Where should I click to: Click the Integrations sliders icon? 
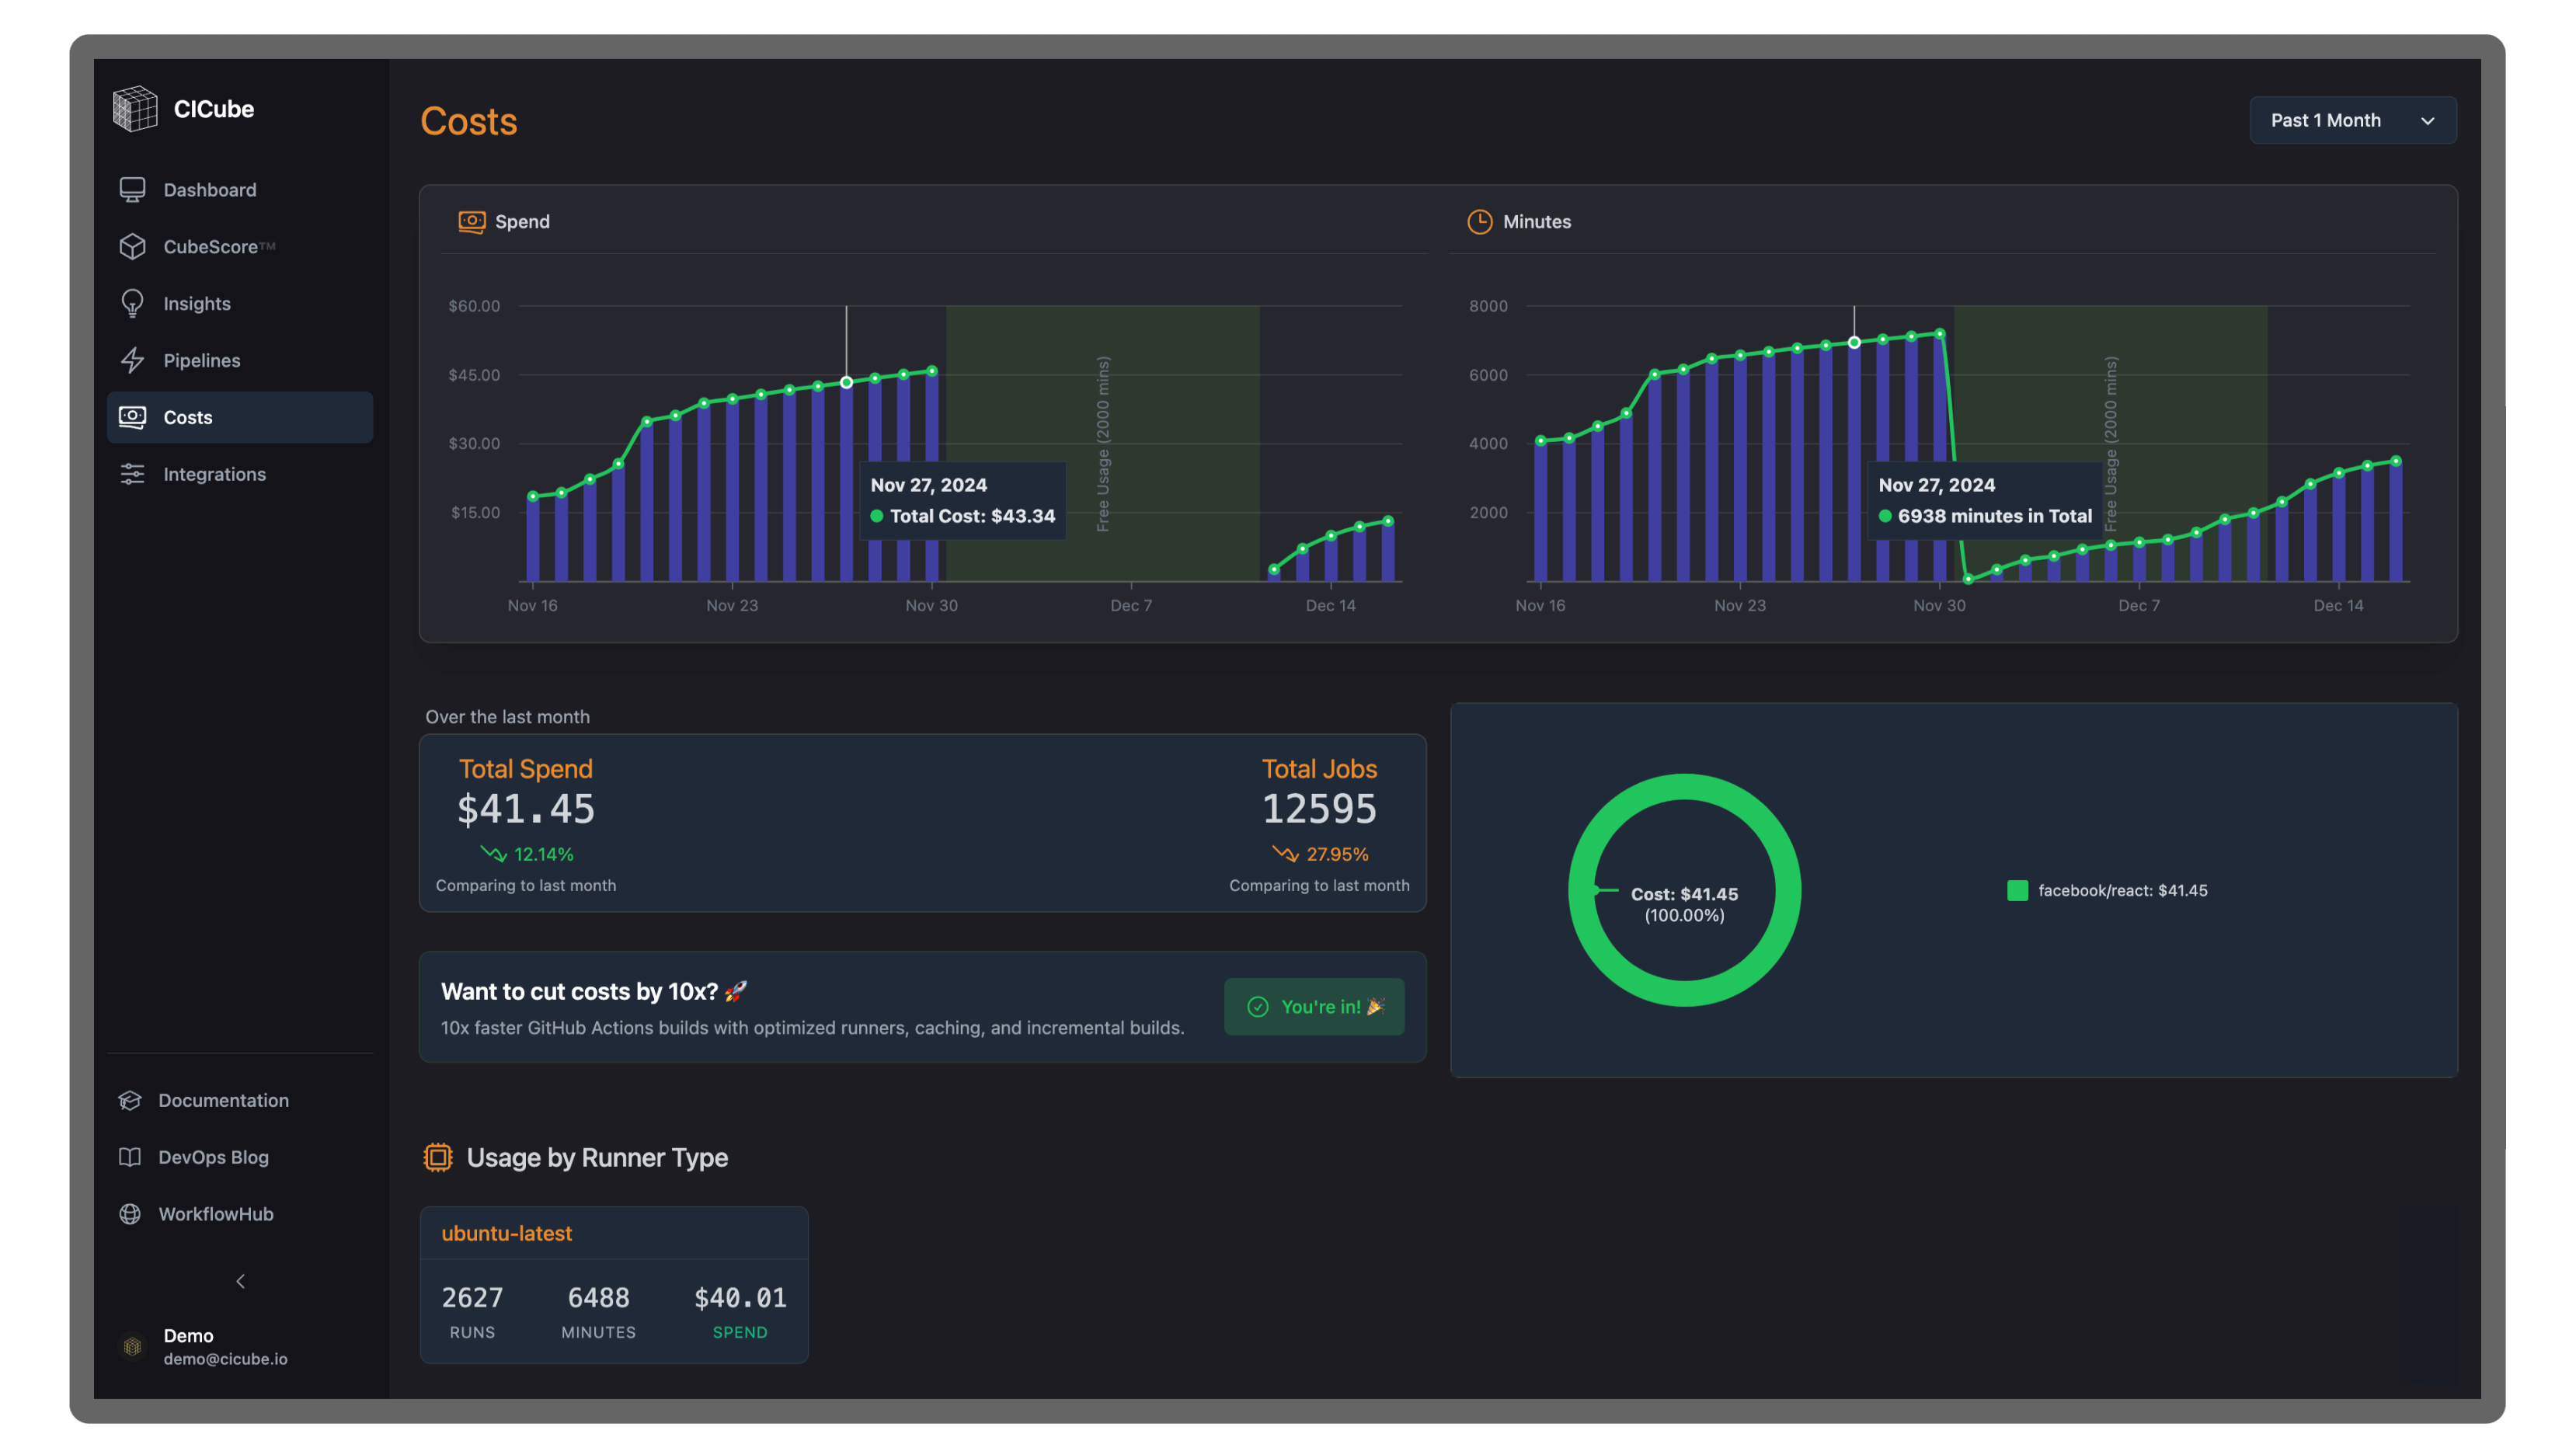[x=132, y=474]
